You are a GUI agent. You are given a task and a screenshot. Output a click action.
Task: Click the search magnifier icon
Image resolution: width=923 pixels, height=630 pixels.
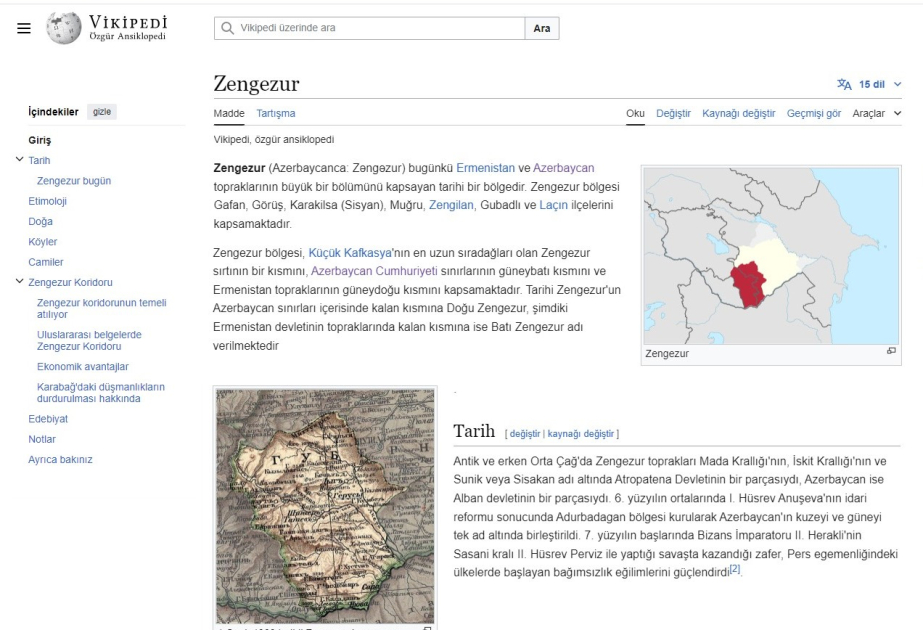(x=229, y=29)
